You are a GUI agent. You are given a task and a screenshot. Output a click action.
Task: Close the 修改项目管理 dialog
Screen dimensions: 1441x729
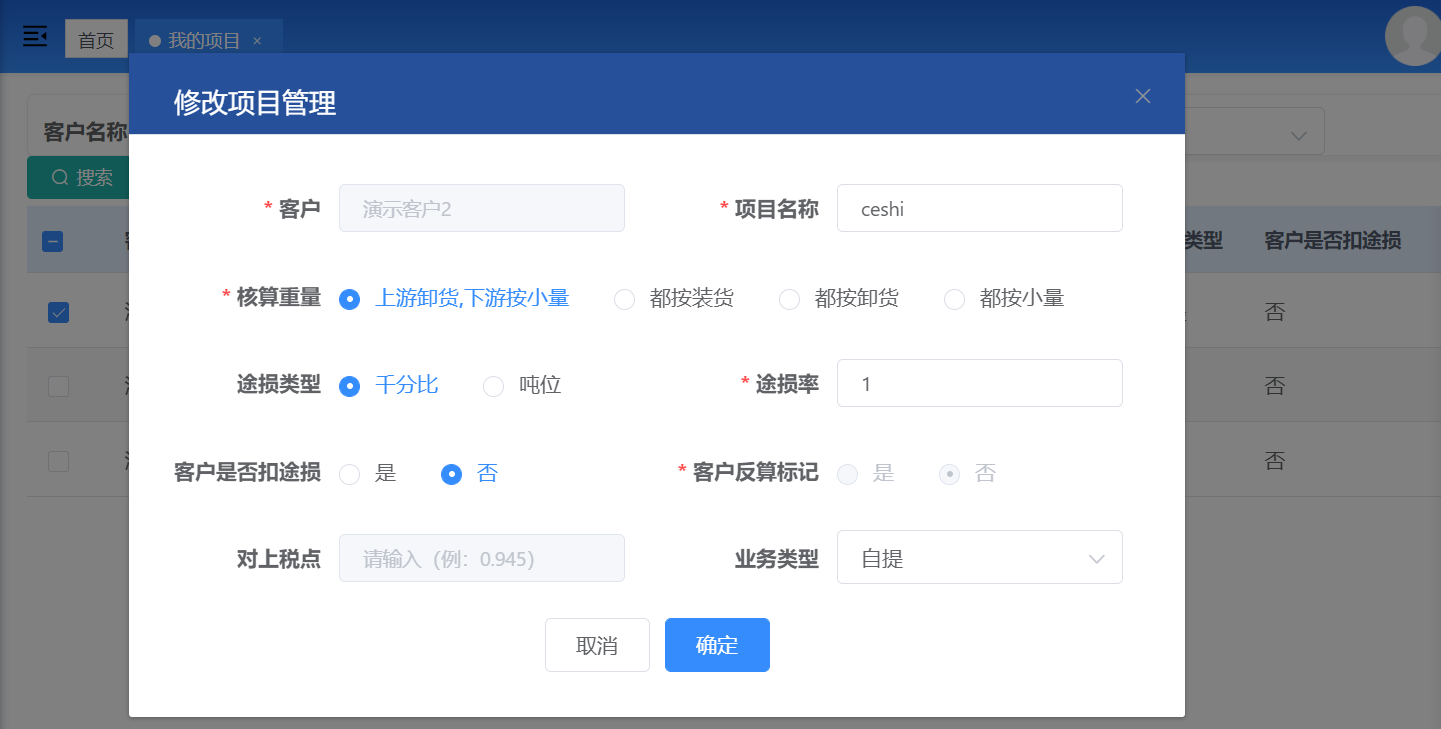tap(1143, 96)
